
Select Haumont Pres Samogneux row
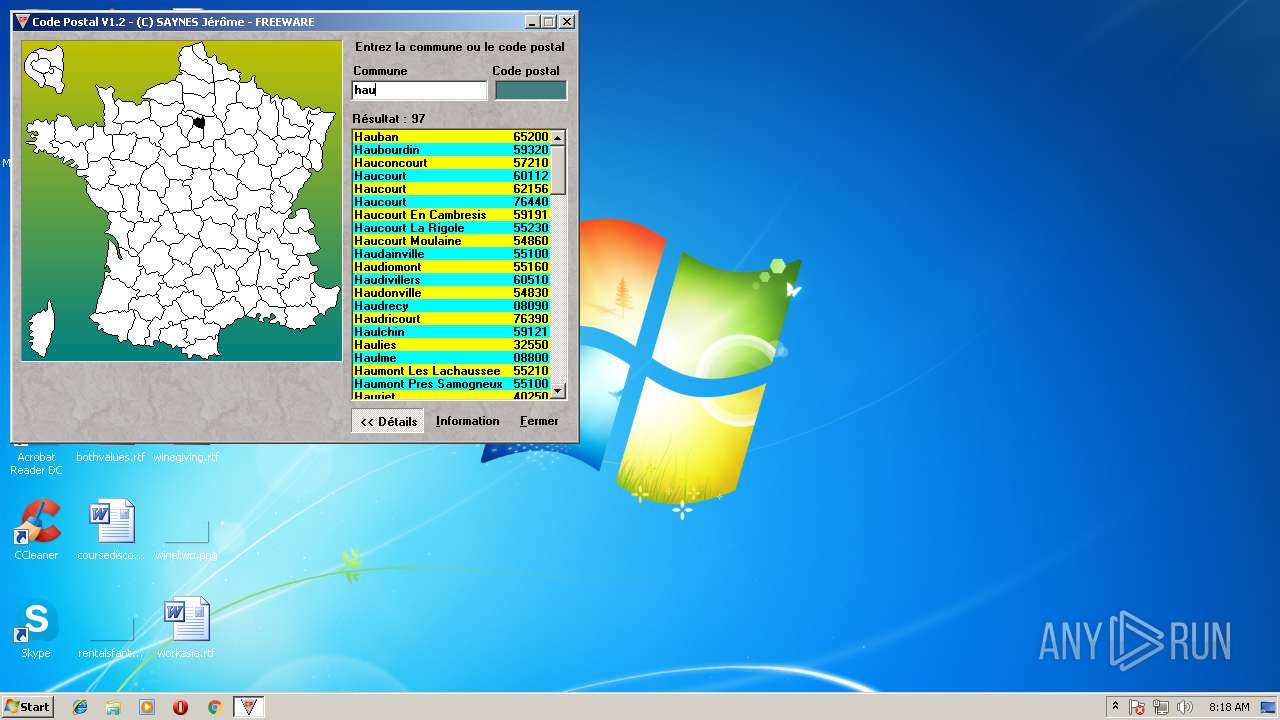[451, 384]
